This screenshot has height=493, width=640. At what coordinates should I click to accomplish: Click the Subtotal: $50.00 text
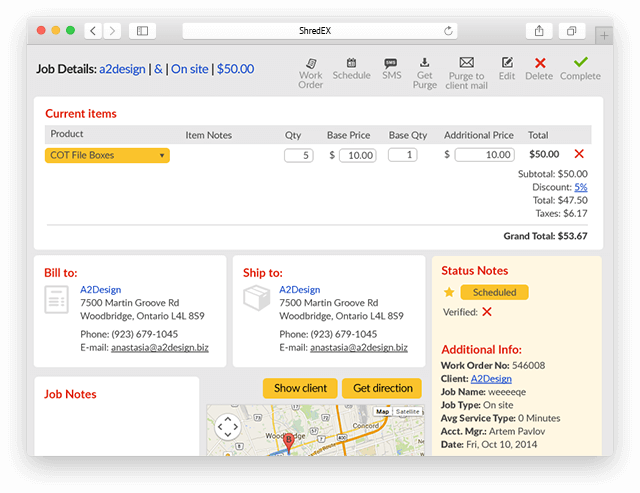[x=553, y=174]
